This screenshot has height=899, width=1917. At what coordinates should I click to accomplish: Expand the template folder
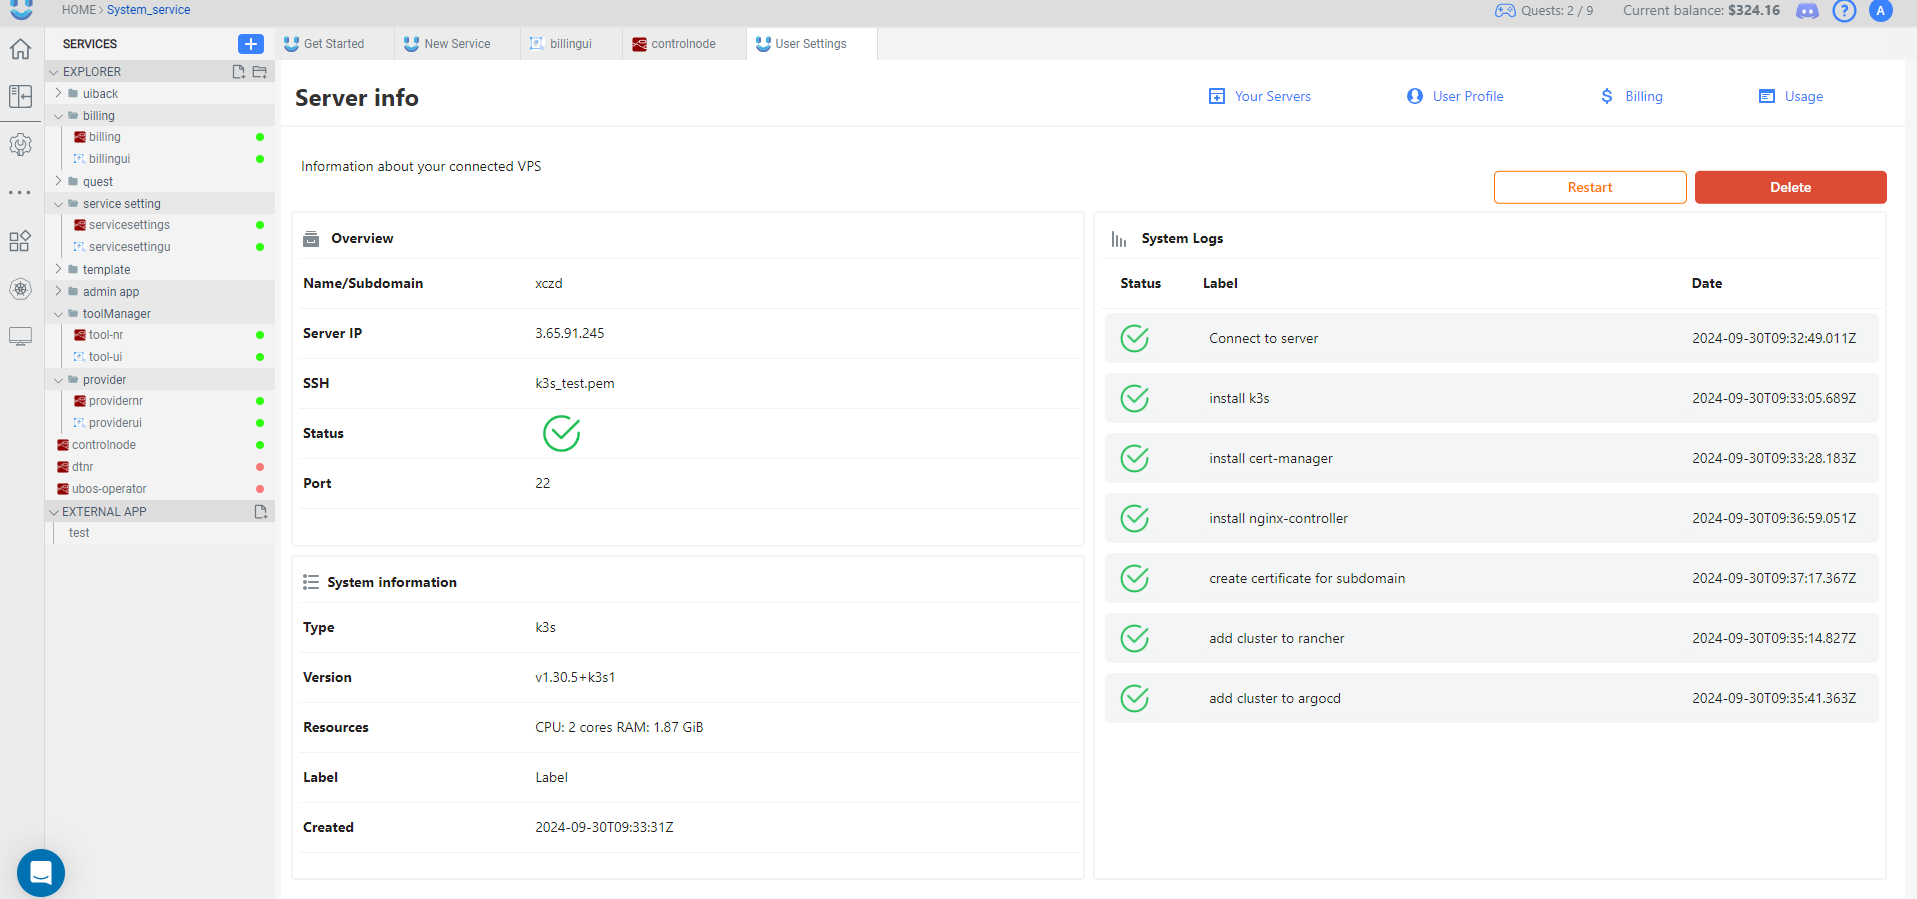click(x=58, y=270)
